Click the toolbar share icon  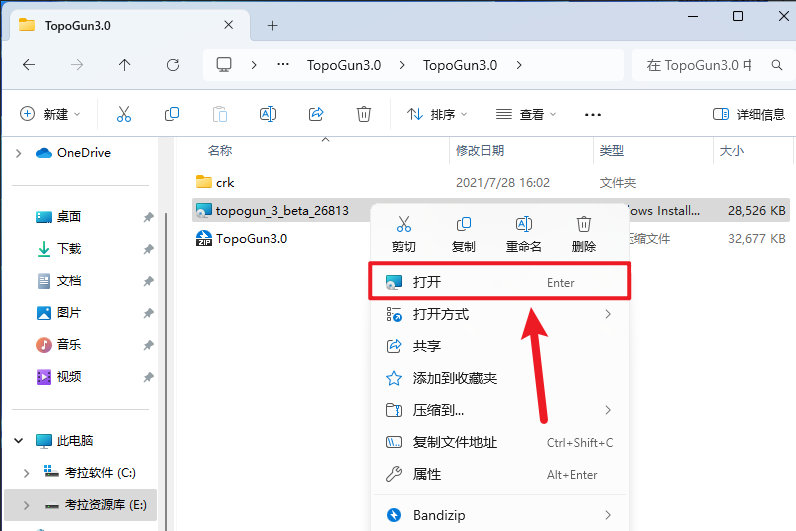[316, 114]
